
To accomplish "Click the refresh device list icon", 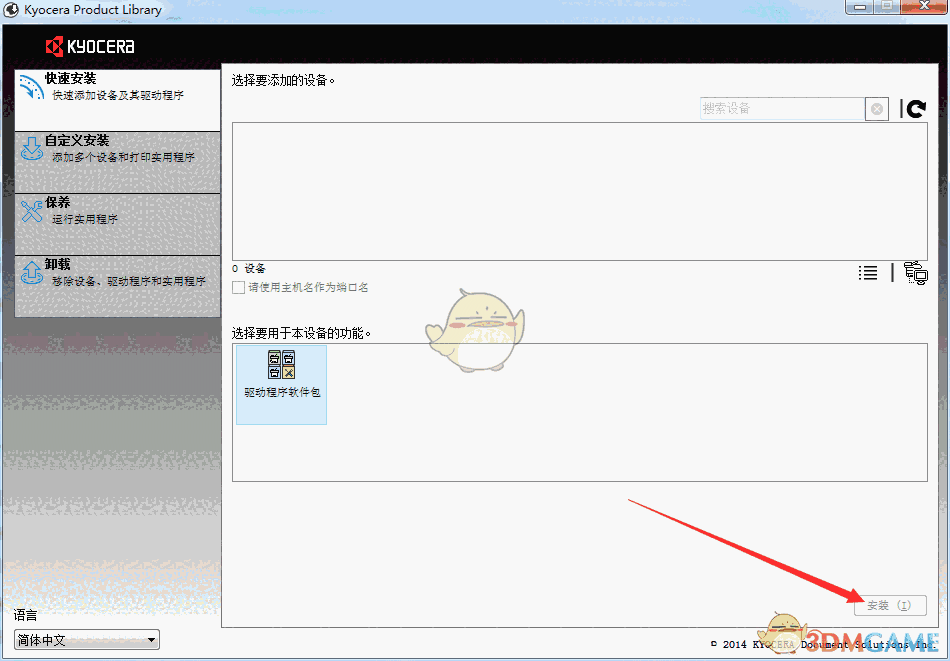I will click(917, 109).
